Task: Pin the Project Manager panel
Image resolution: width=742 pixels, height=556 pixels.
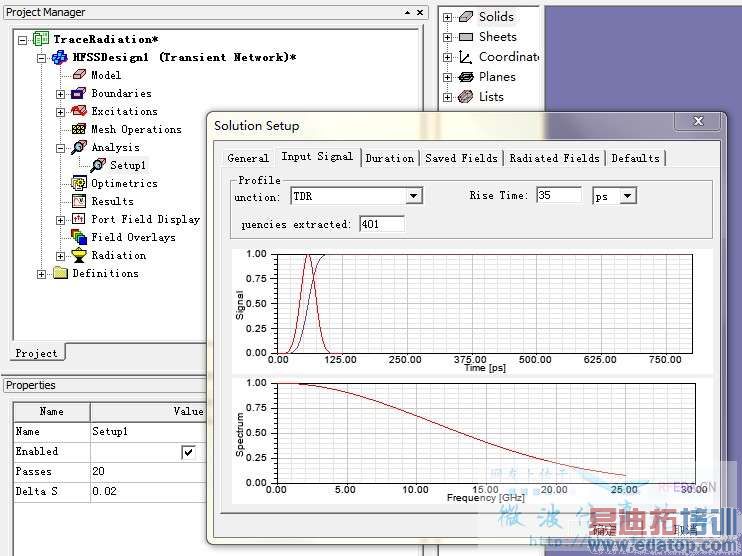Action: click(x=407, y=12)
